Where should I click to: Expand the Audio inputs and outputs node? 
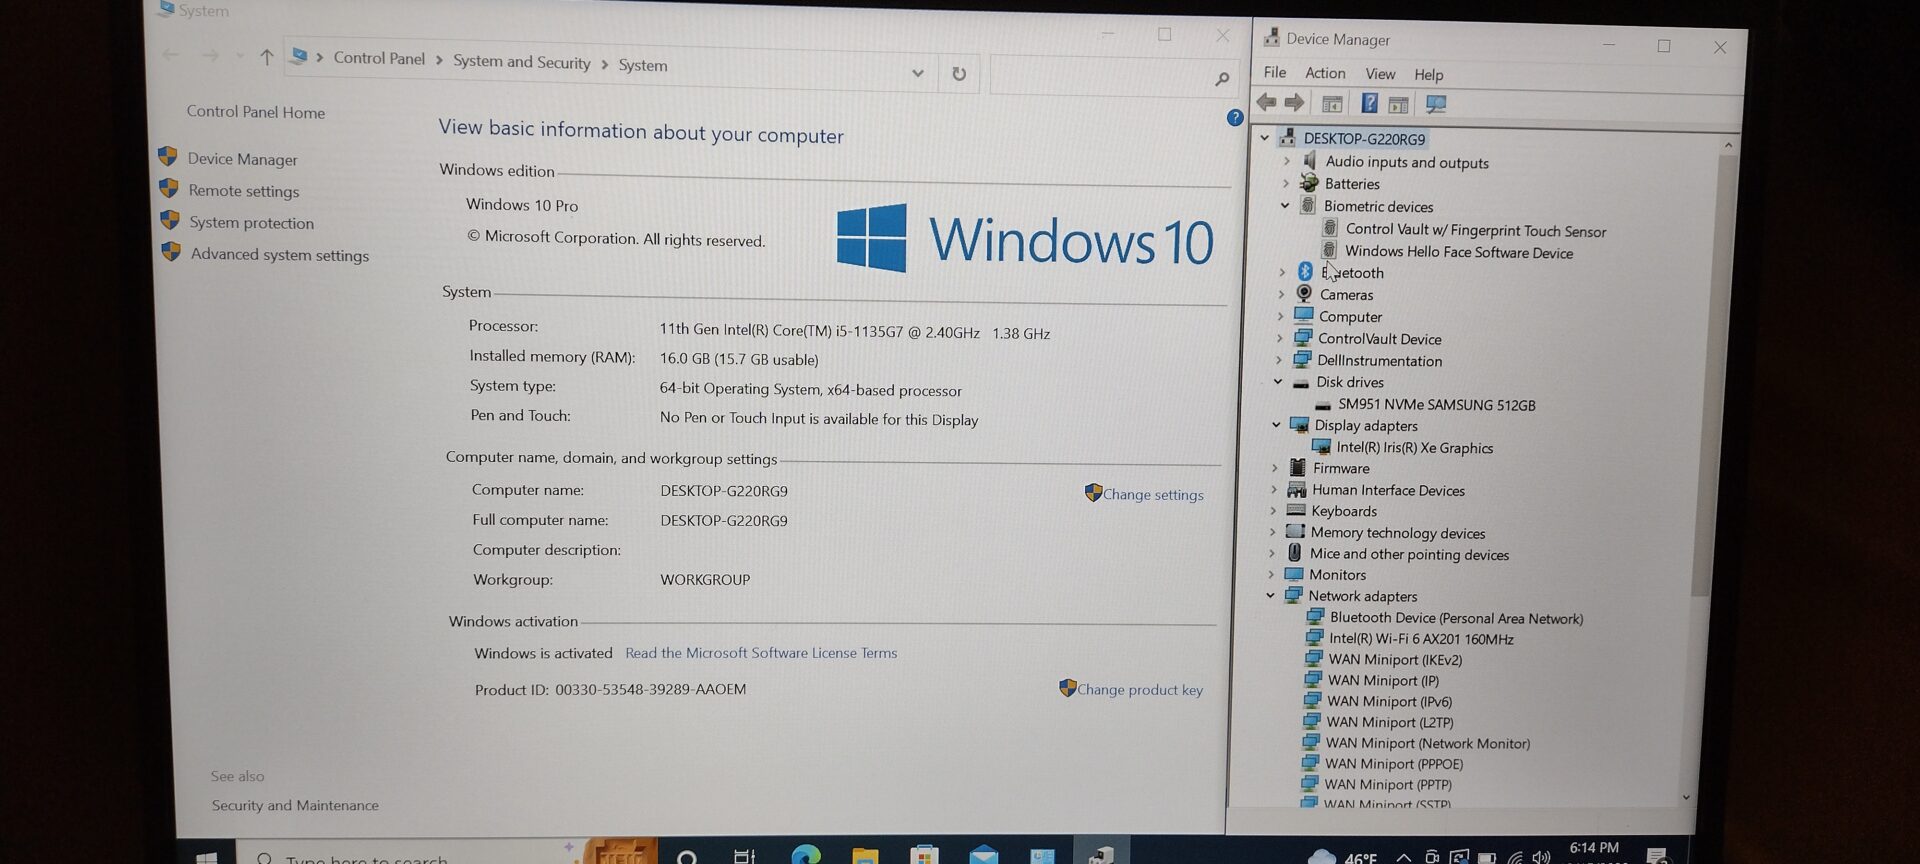pos(1287,160)
